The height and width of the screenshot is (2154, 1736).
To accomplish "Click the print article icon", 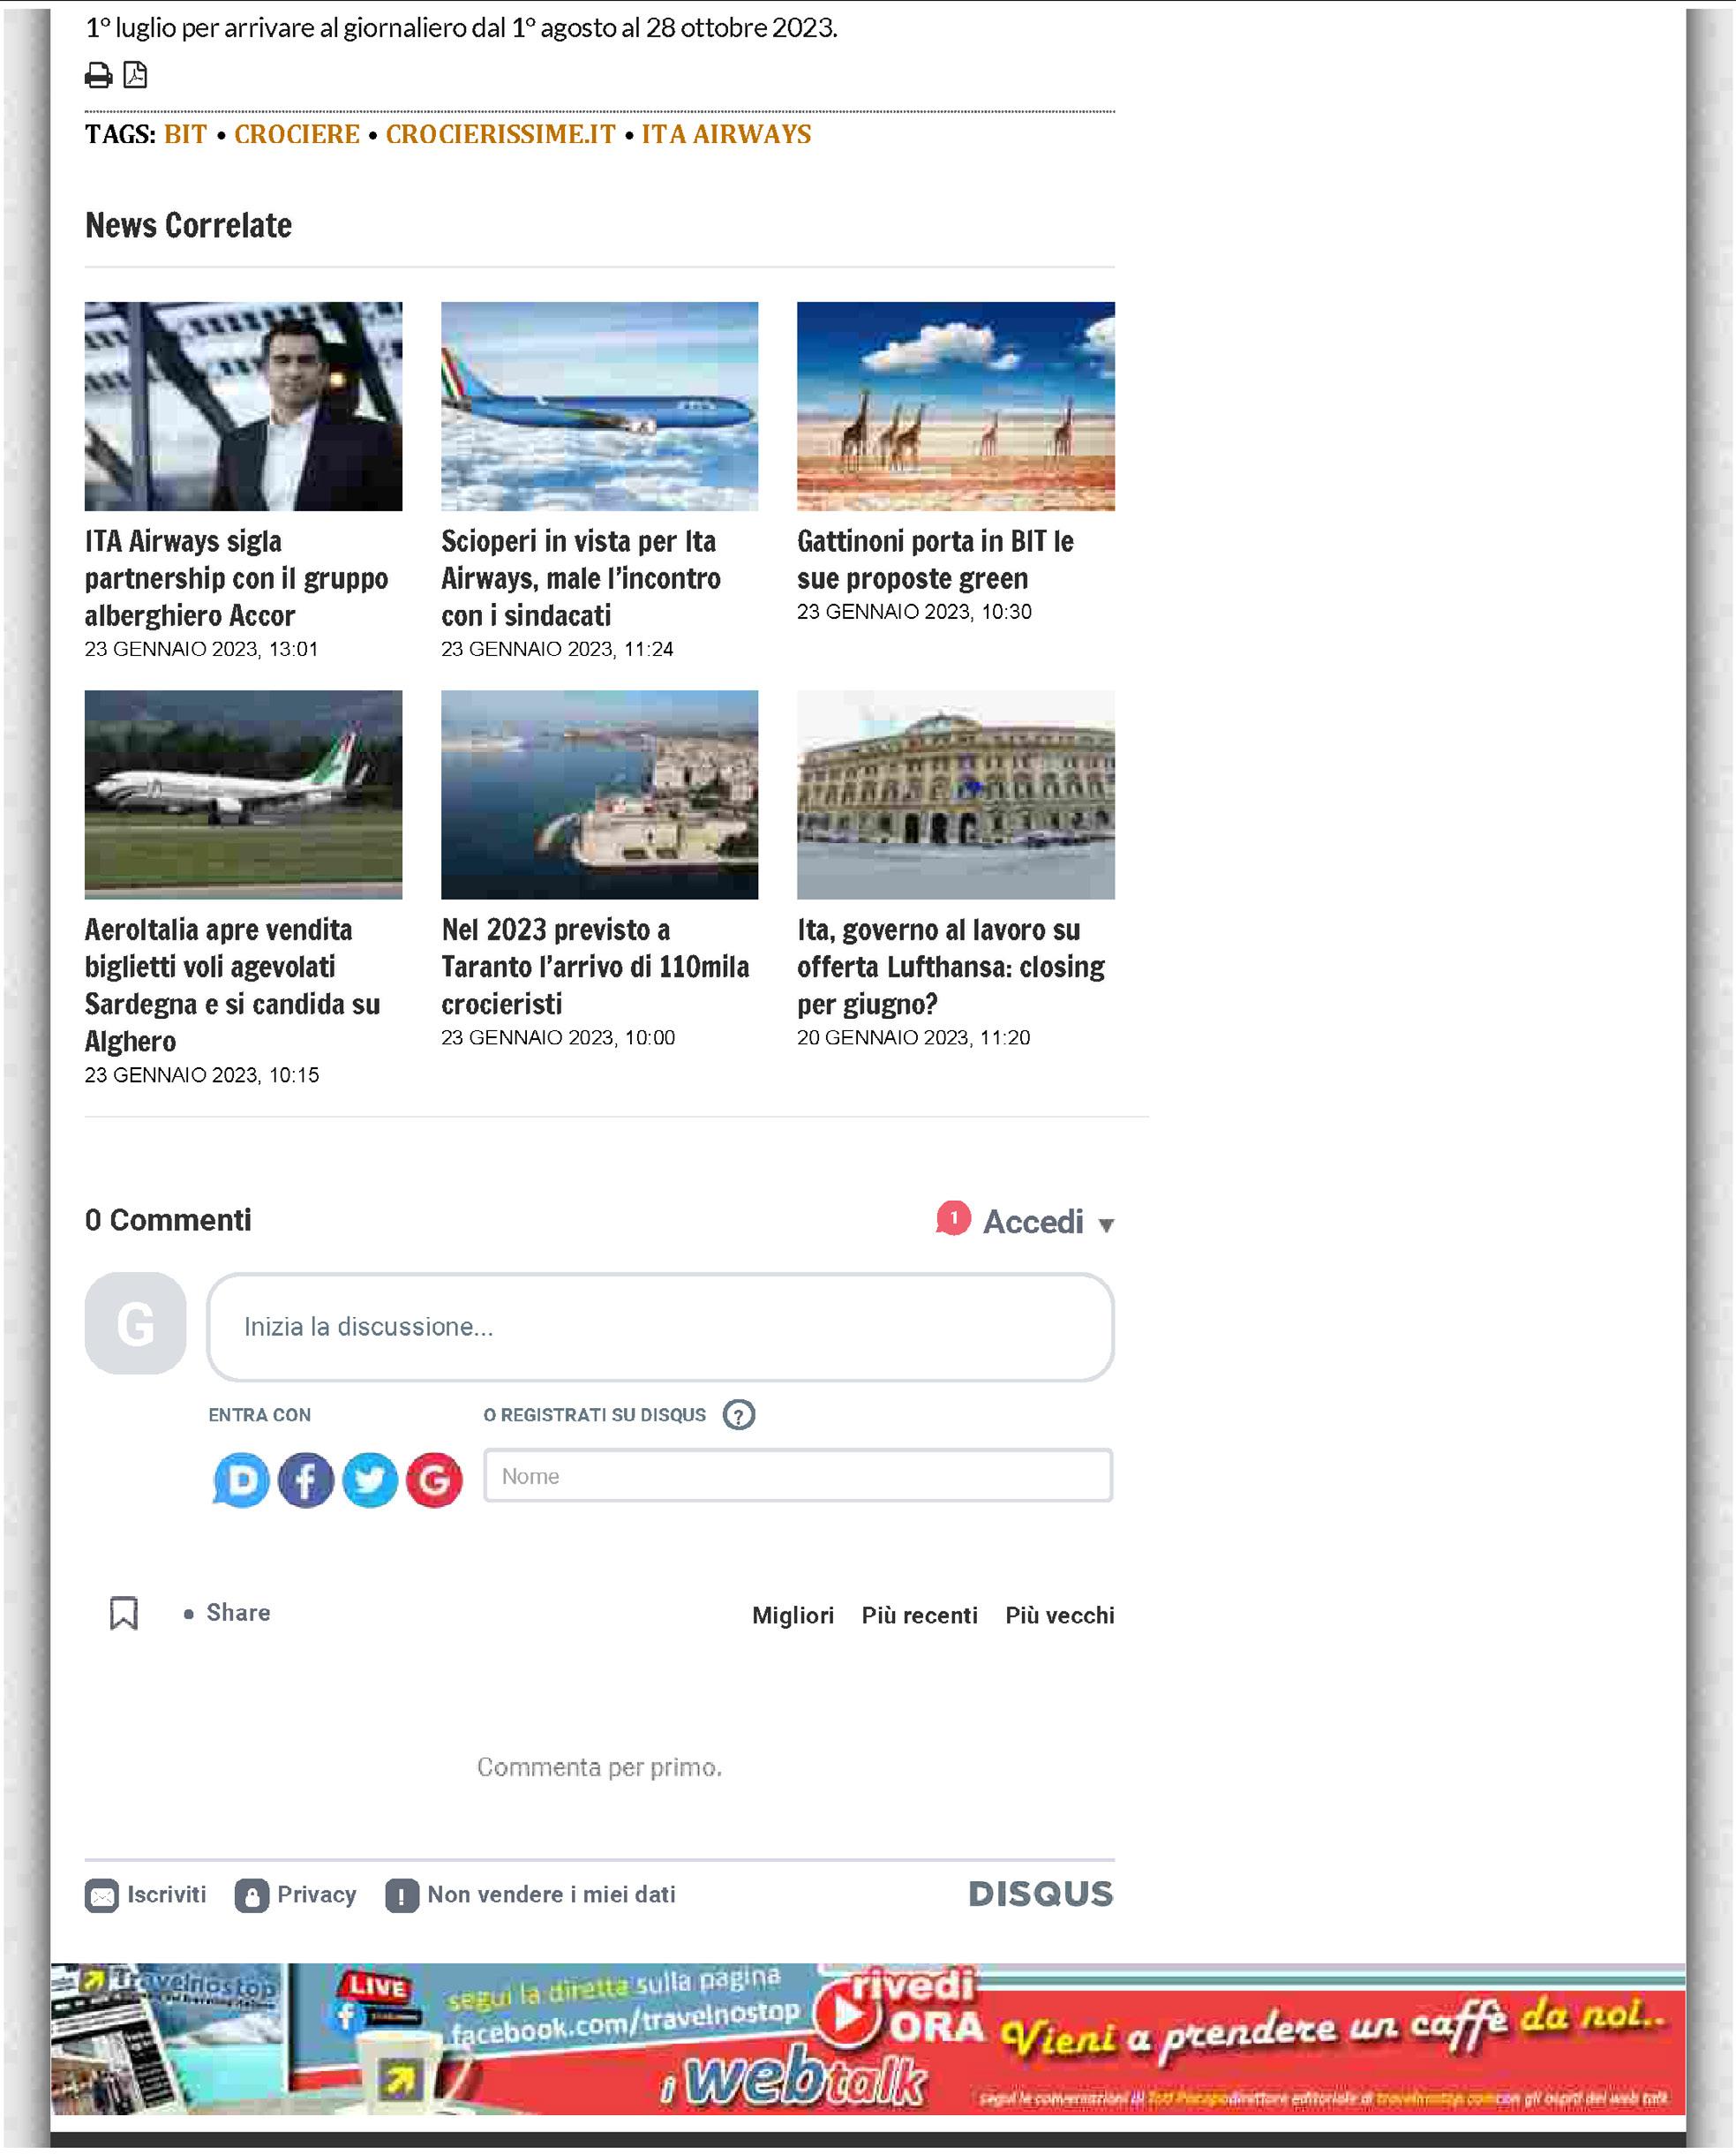I will [x=98, y=75].
